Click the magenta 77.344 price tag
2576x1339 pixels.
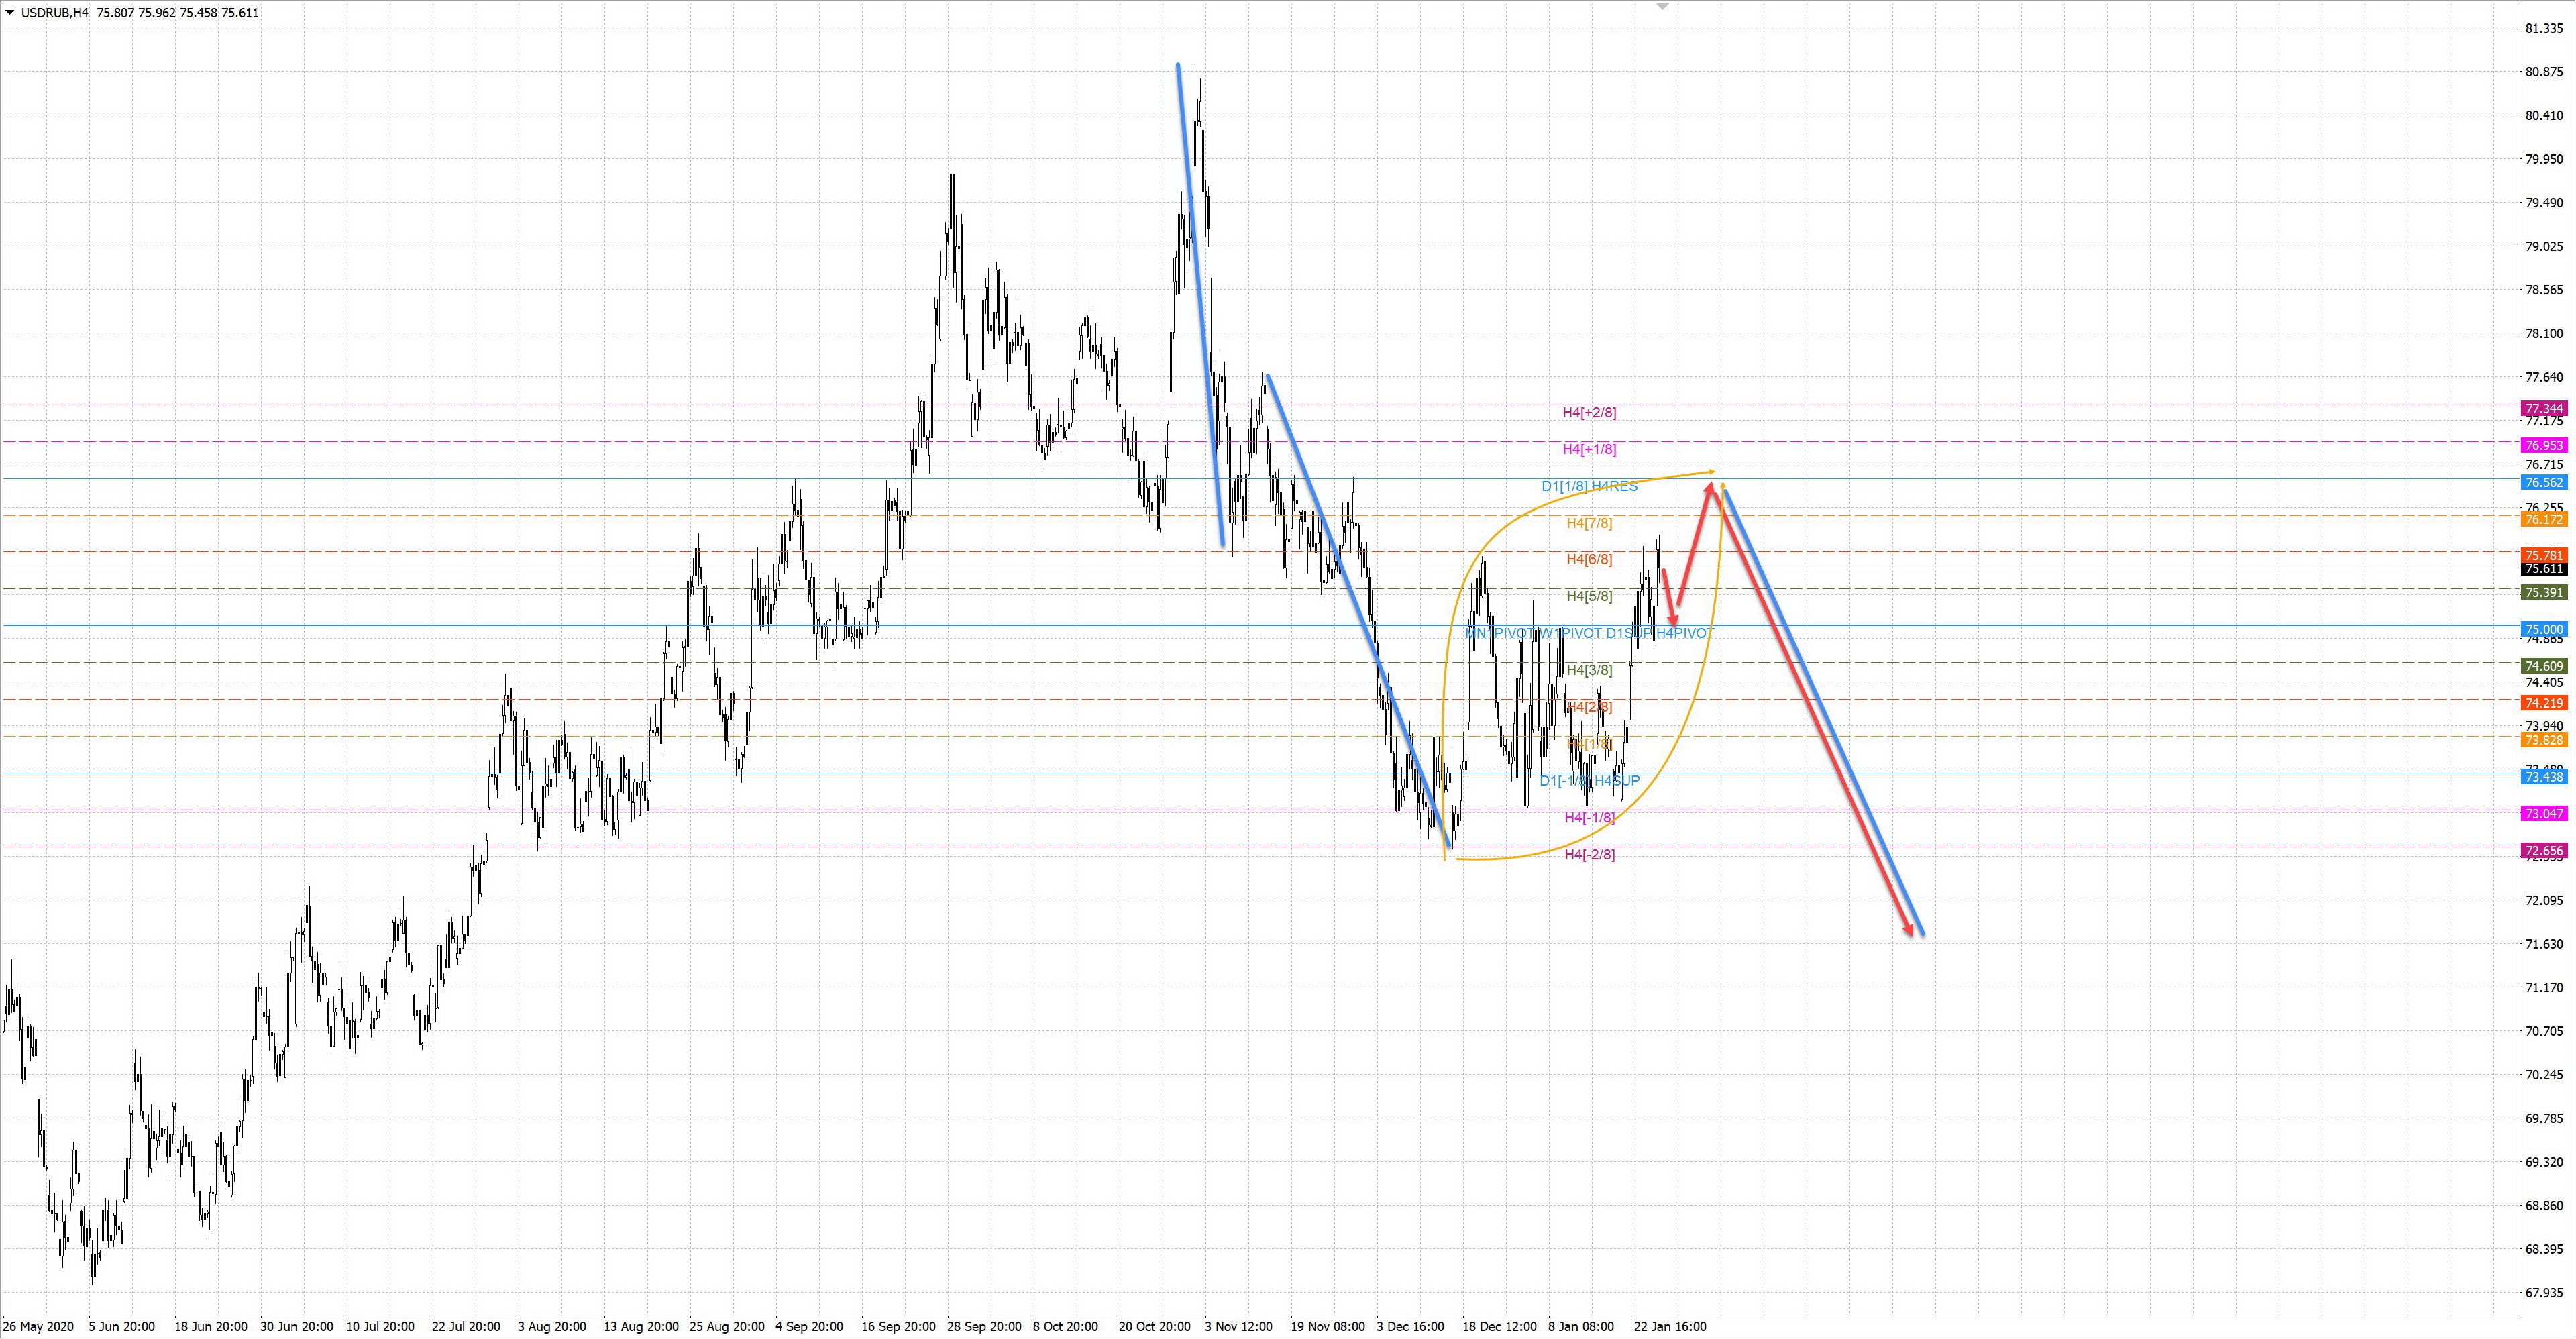tap(2544, 408)
